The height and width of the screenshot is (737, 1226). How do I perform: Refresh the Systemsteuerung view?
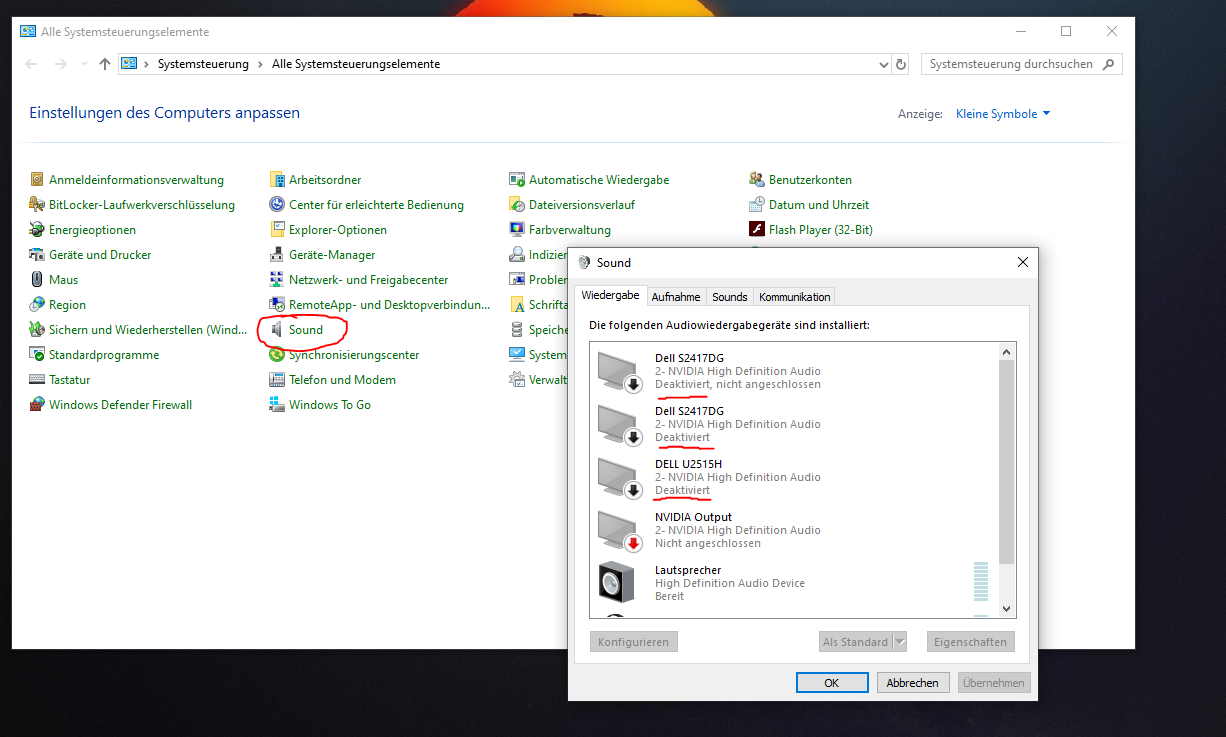click(x=901, y=64)
